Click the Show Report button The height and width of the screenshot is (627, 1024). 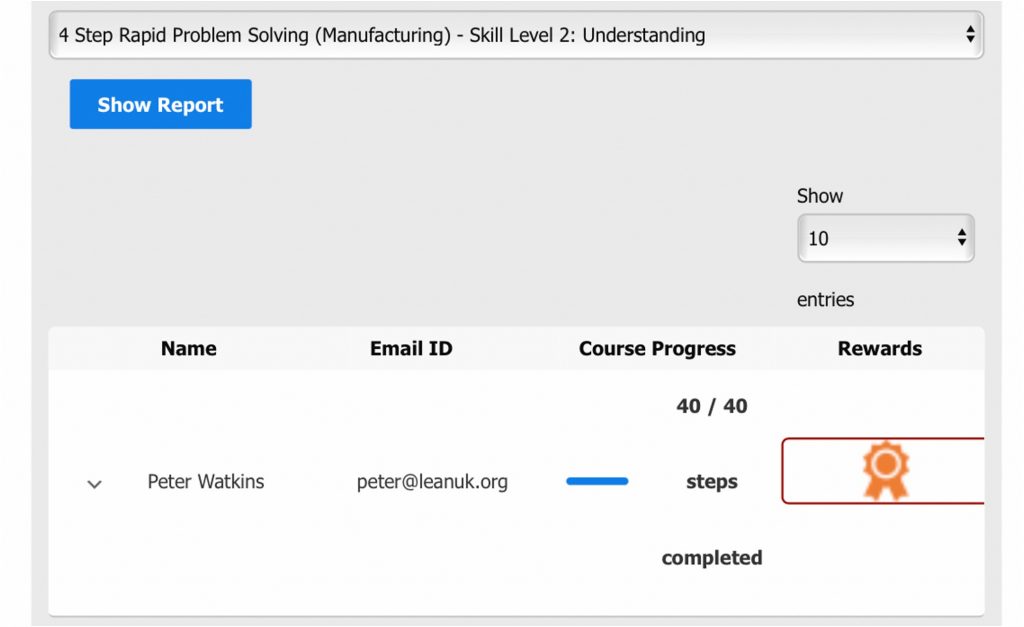point(161,104)
